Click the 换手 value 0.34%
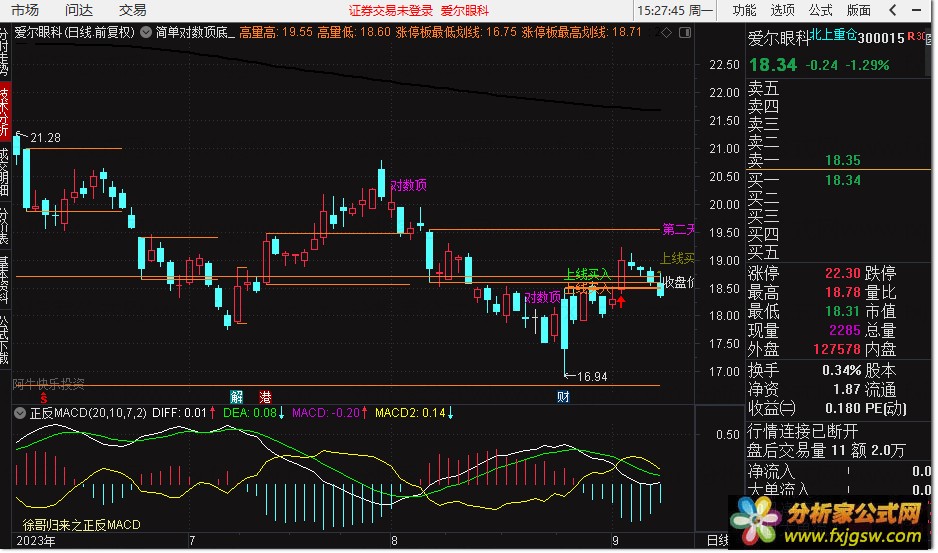Viewport: 938px width, 553px height. point(842,371)
